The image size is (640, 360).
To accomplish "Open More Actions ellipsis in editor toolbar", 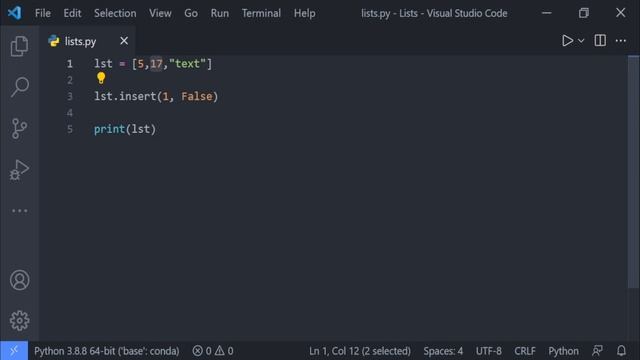I will pyautogui.click(x=620, y=40).
